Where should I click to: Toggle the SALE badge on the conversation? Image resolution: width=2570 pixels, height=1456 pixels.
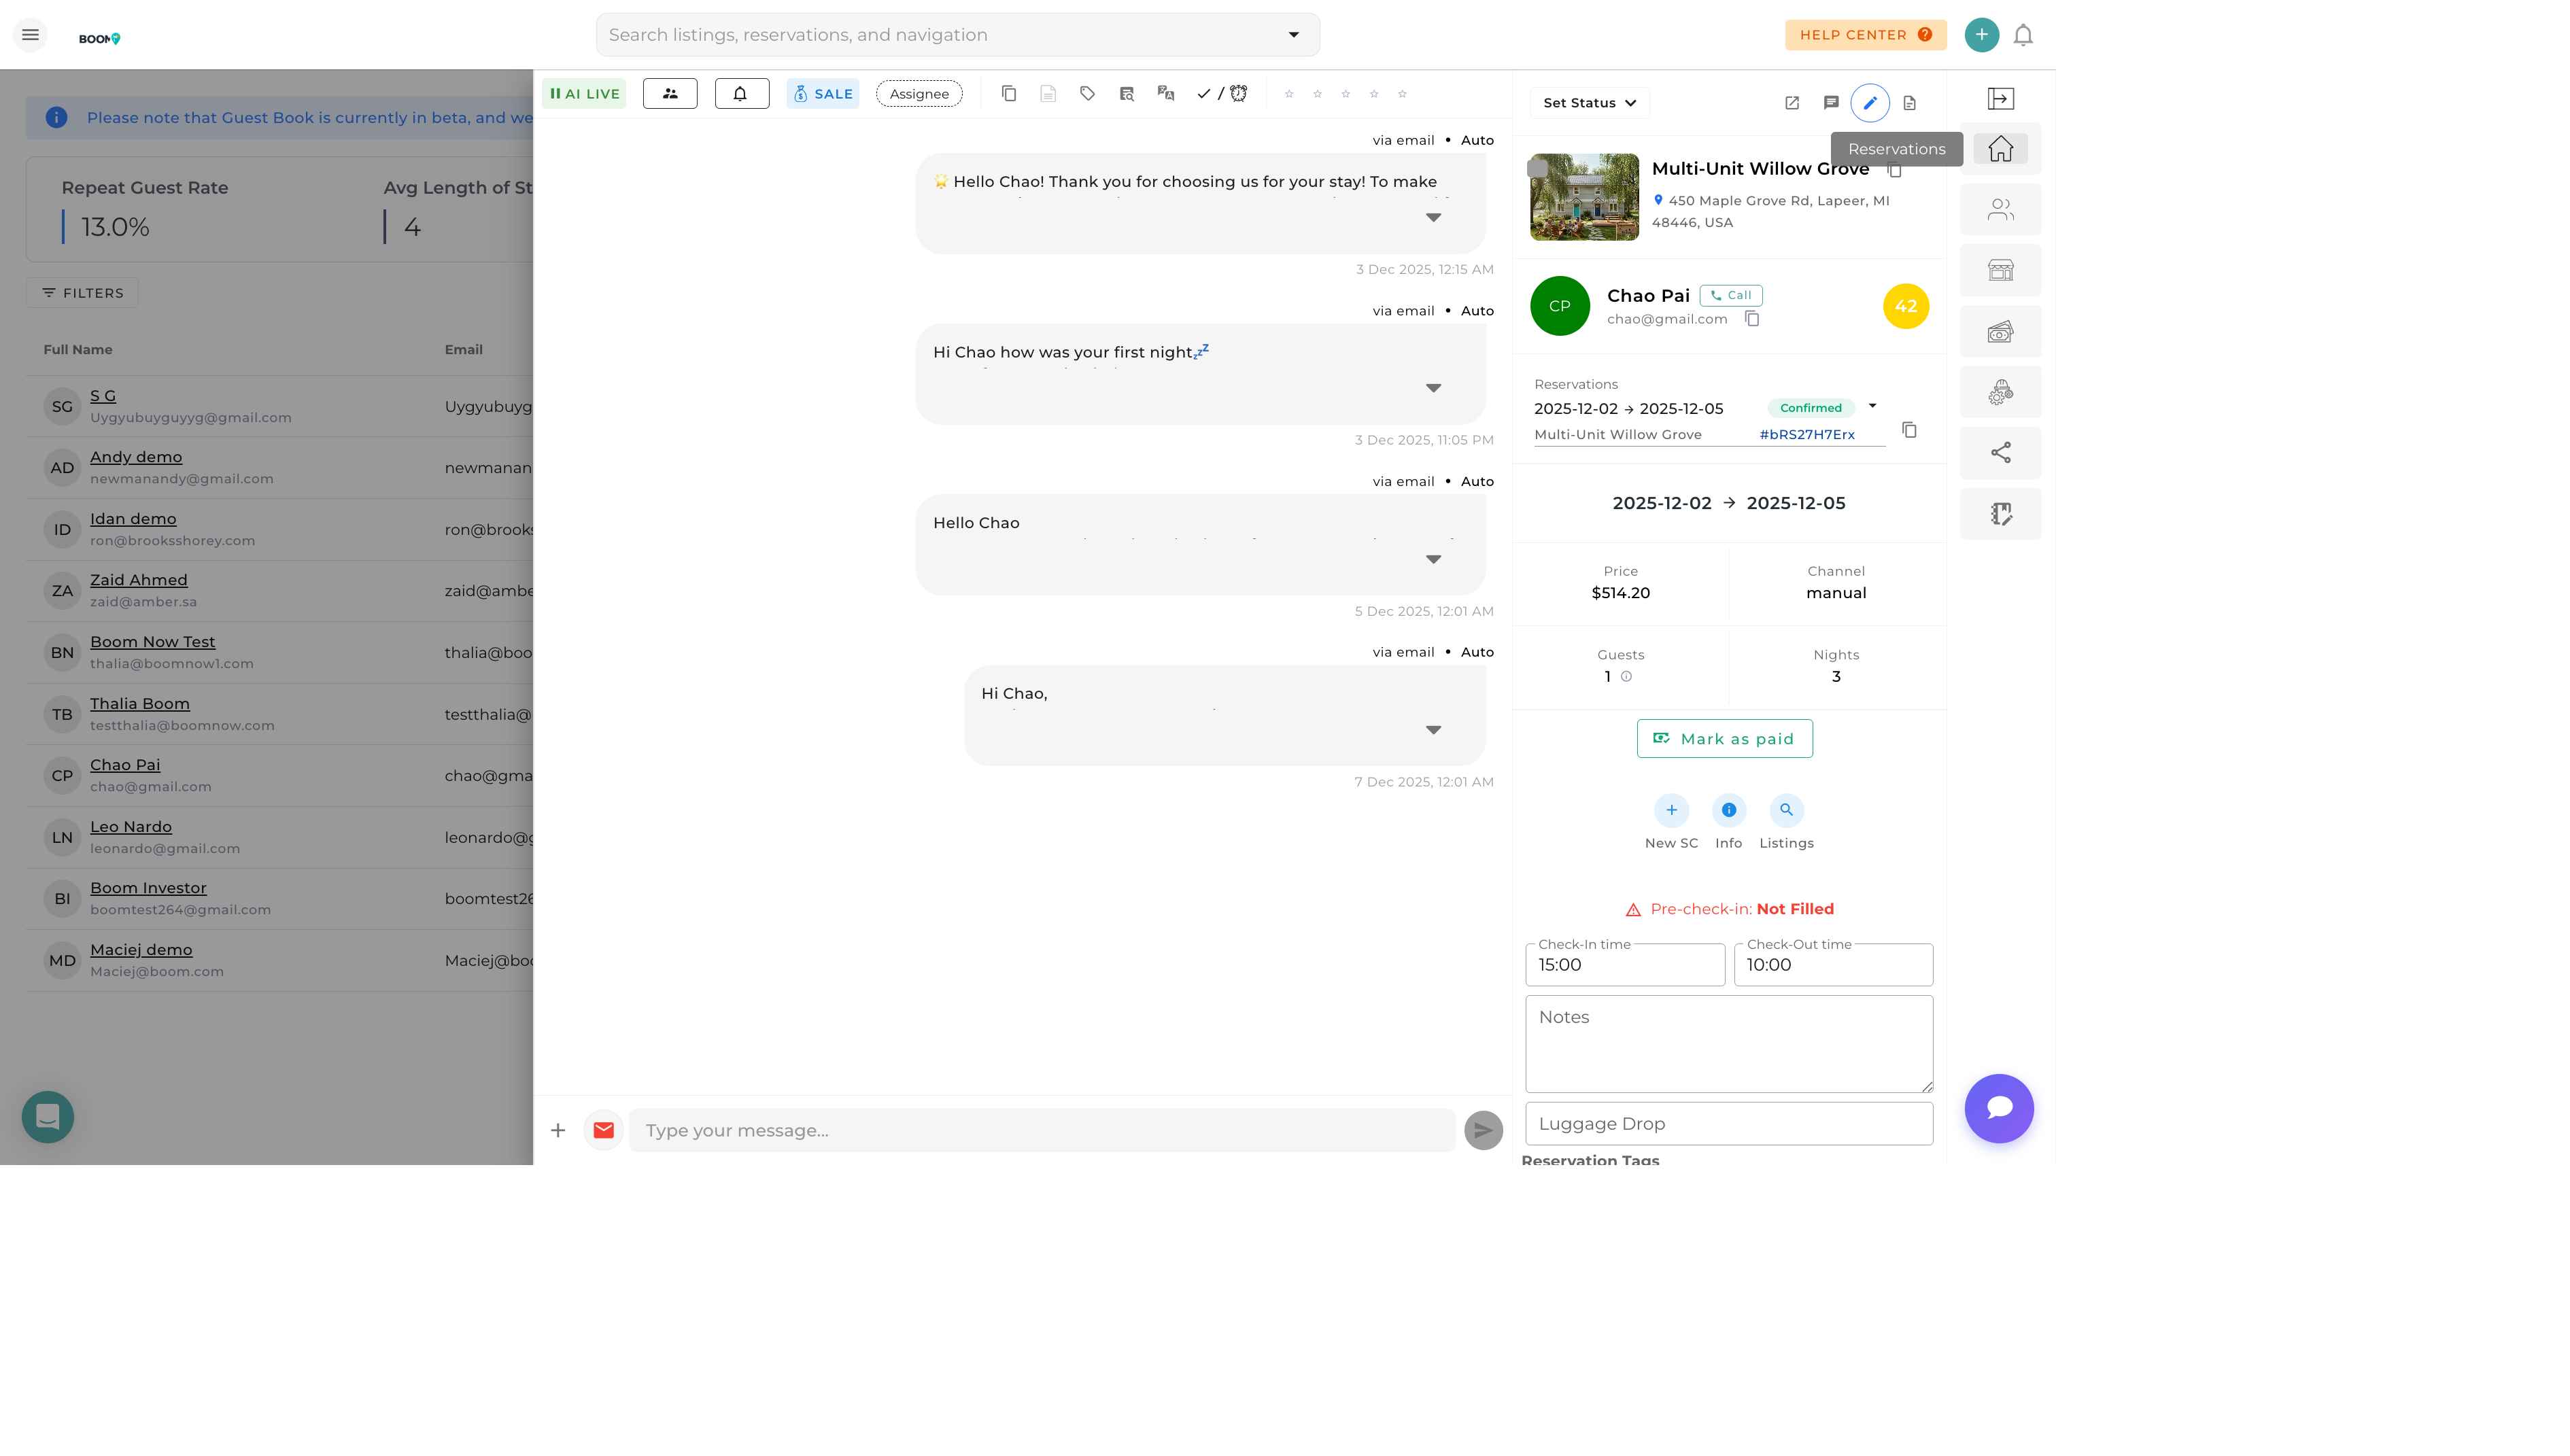pyautogui.click(x=822, y=93)
